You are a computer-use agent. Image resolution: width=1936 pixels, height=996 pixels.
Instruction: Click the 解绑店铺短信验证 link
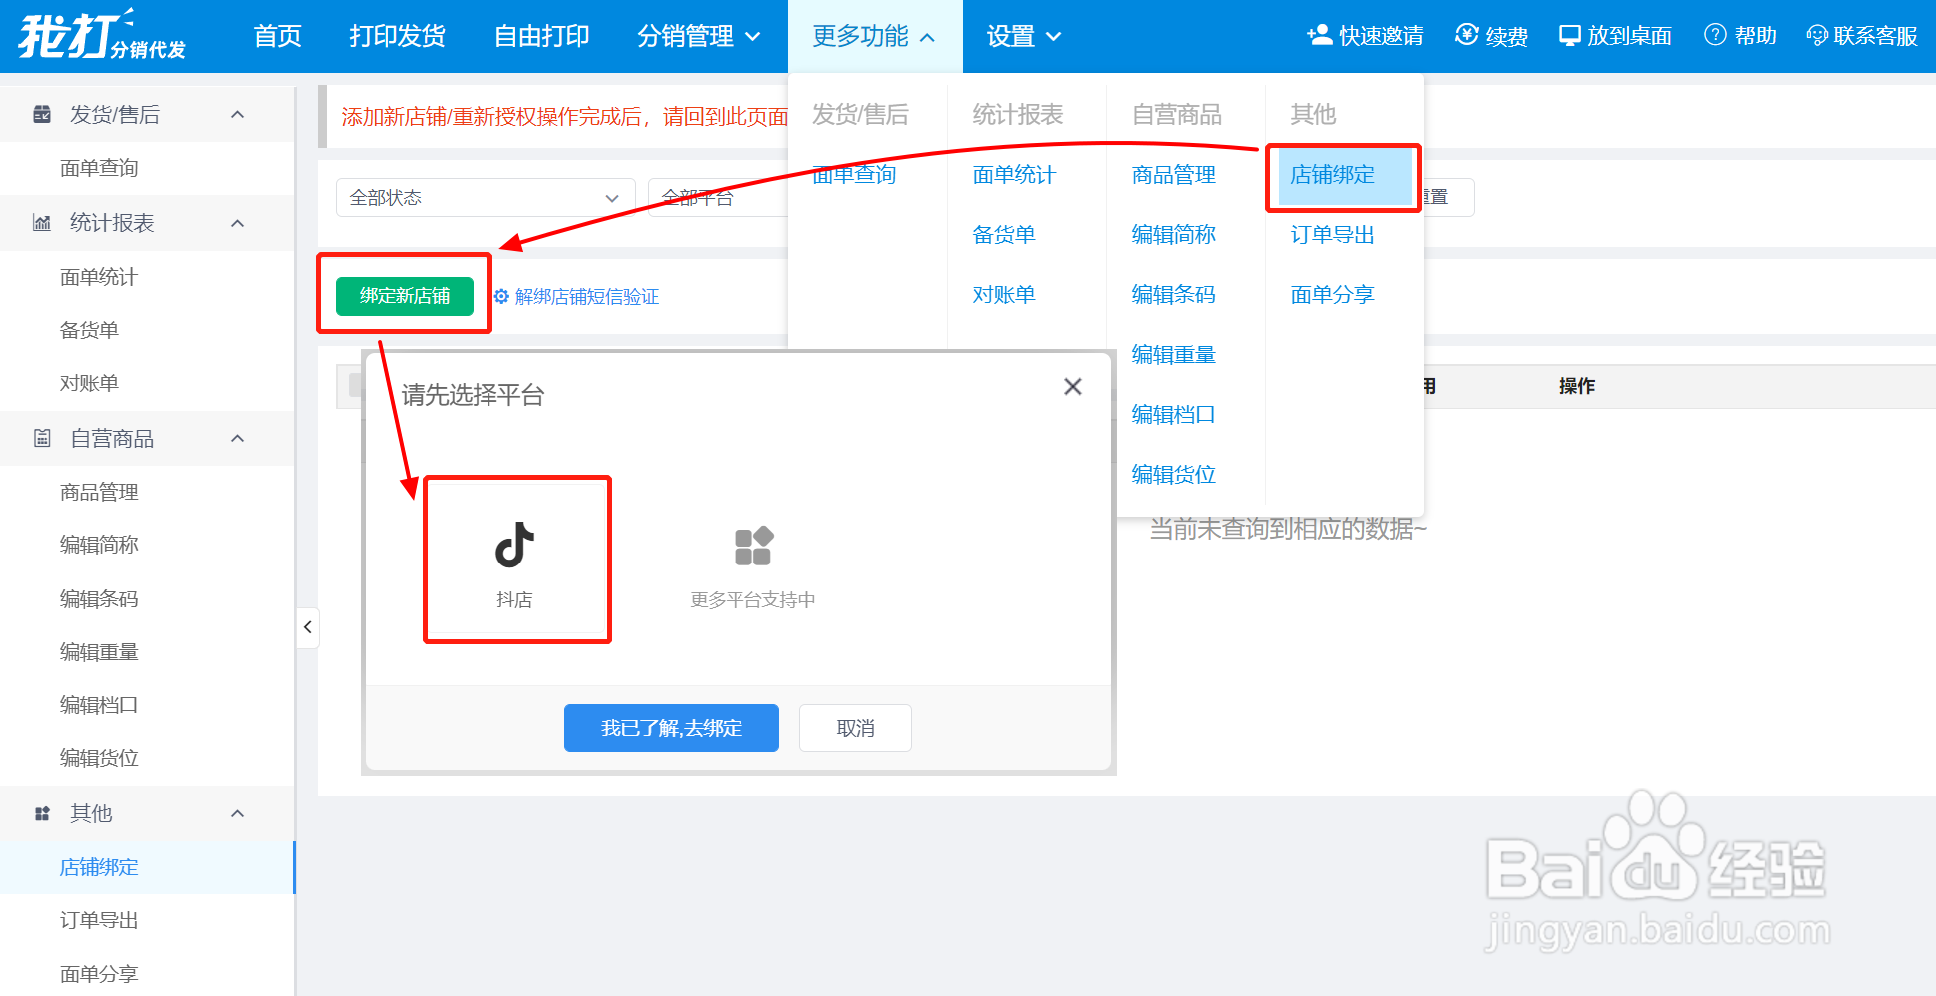[587, 297]
